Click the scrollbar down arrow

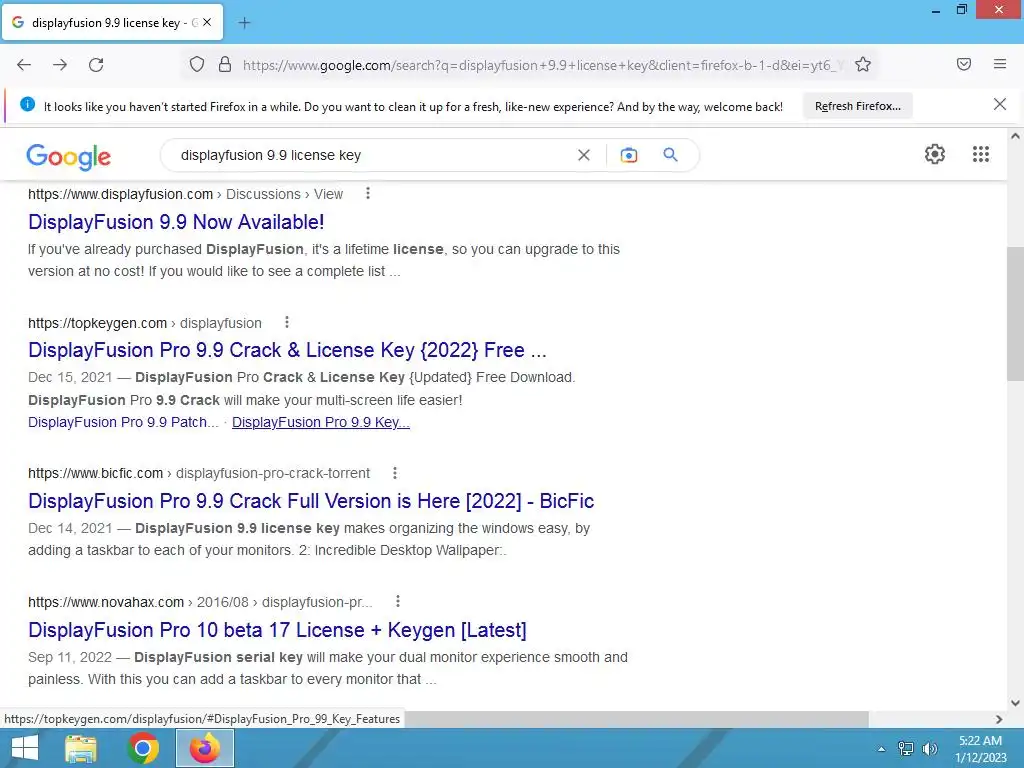[1015, 703]
